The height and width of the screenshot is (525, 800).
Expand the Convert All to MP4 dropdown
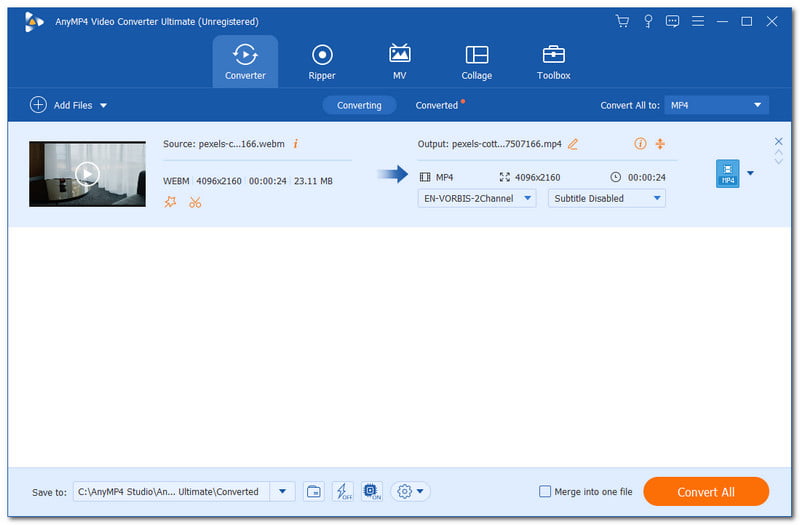(x=717, y=105)
